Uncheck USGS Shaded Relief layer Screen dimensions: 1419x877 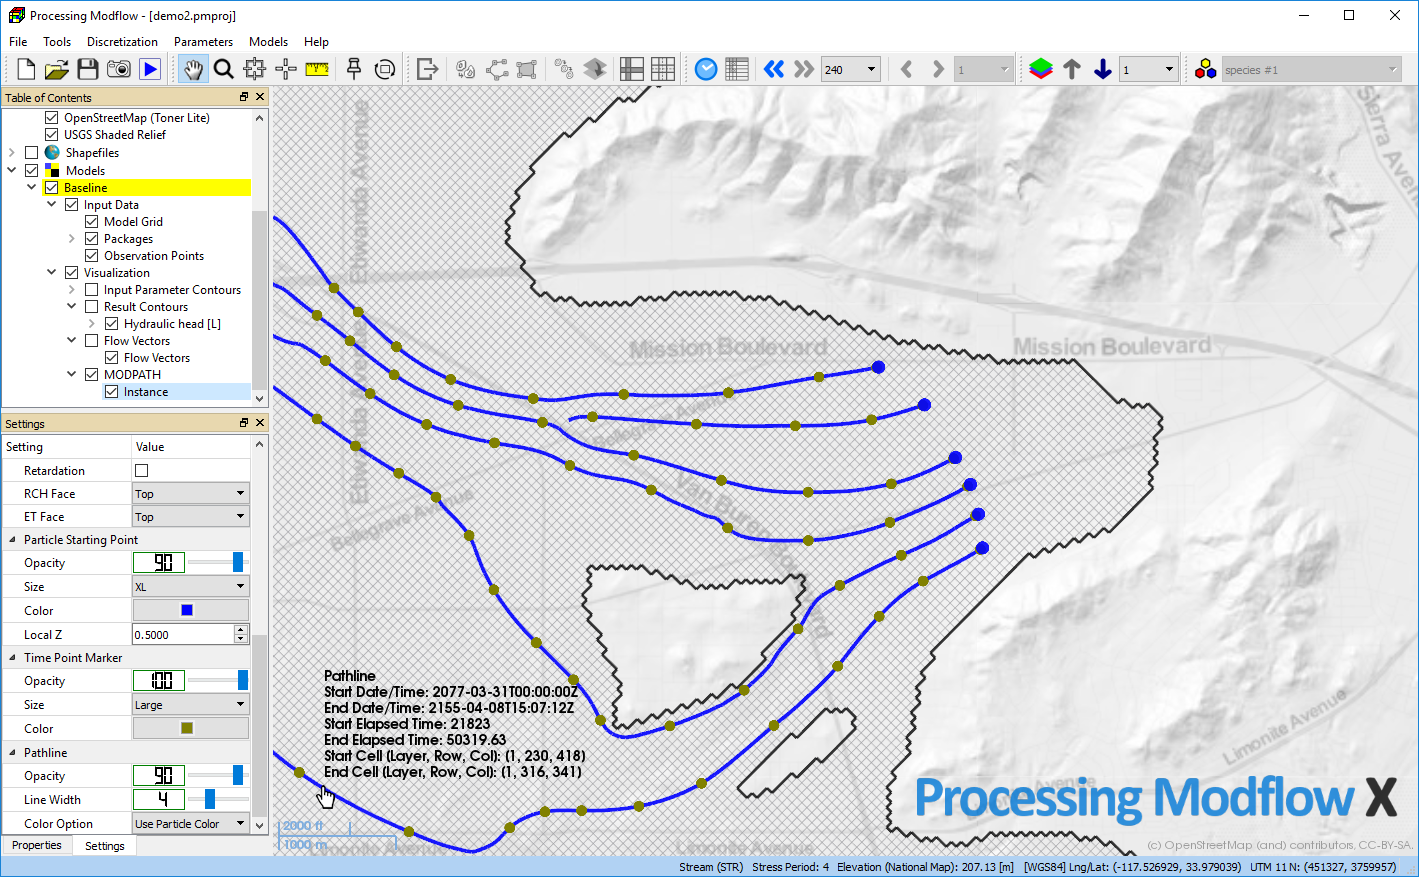[x=52, y=135]
